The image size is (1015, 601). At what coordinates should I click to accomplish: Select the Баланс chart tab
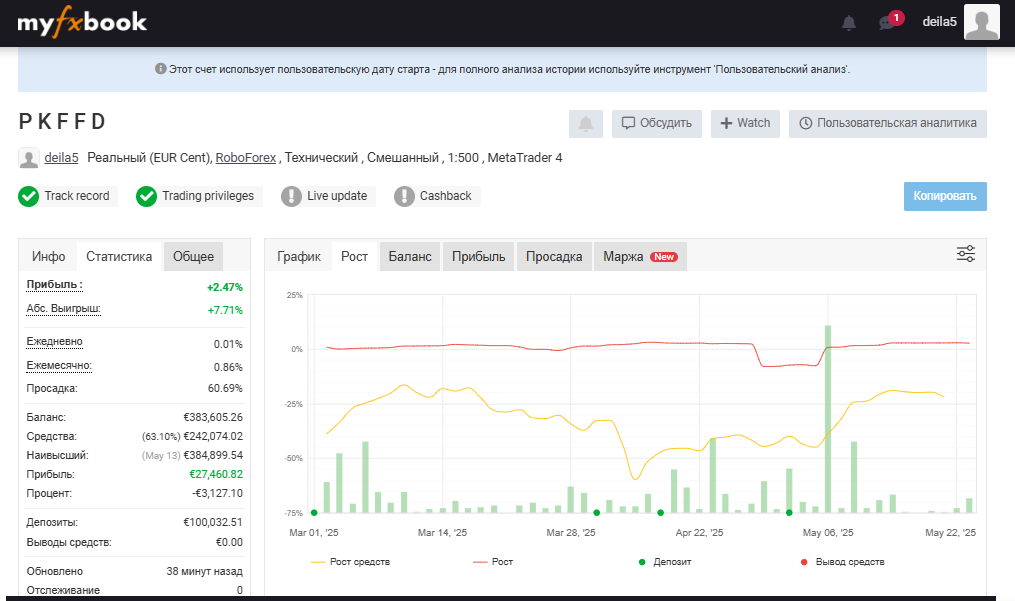[410, 256]
